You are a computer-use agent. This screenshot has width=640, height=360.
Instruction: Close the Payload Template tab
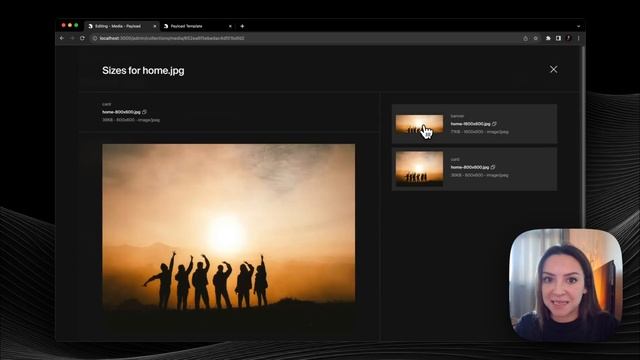(x=230, y=26)
